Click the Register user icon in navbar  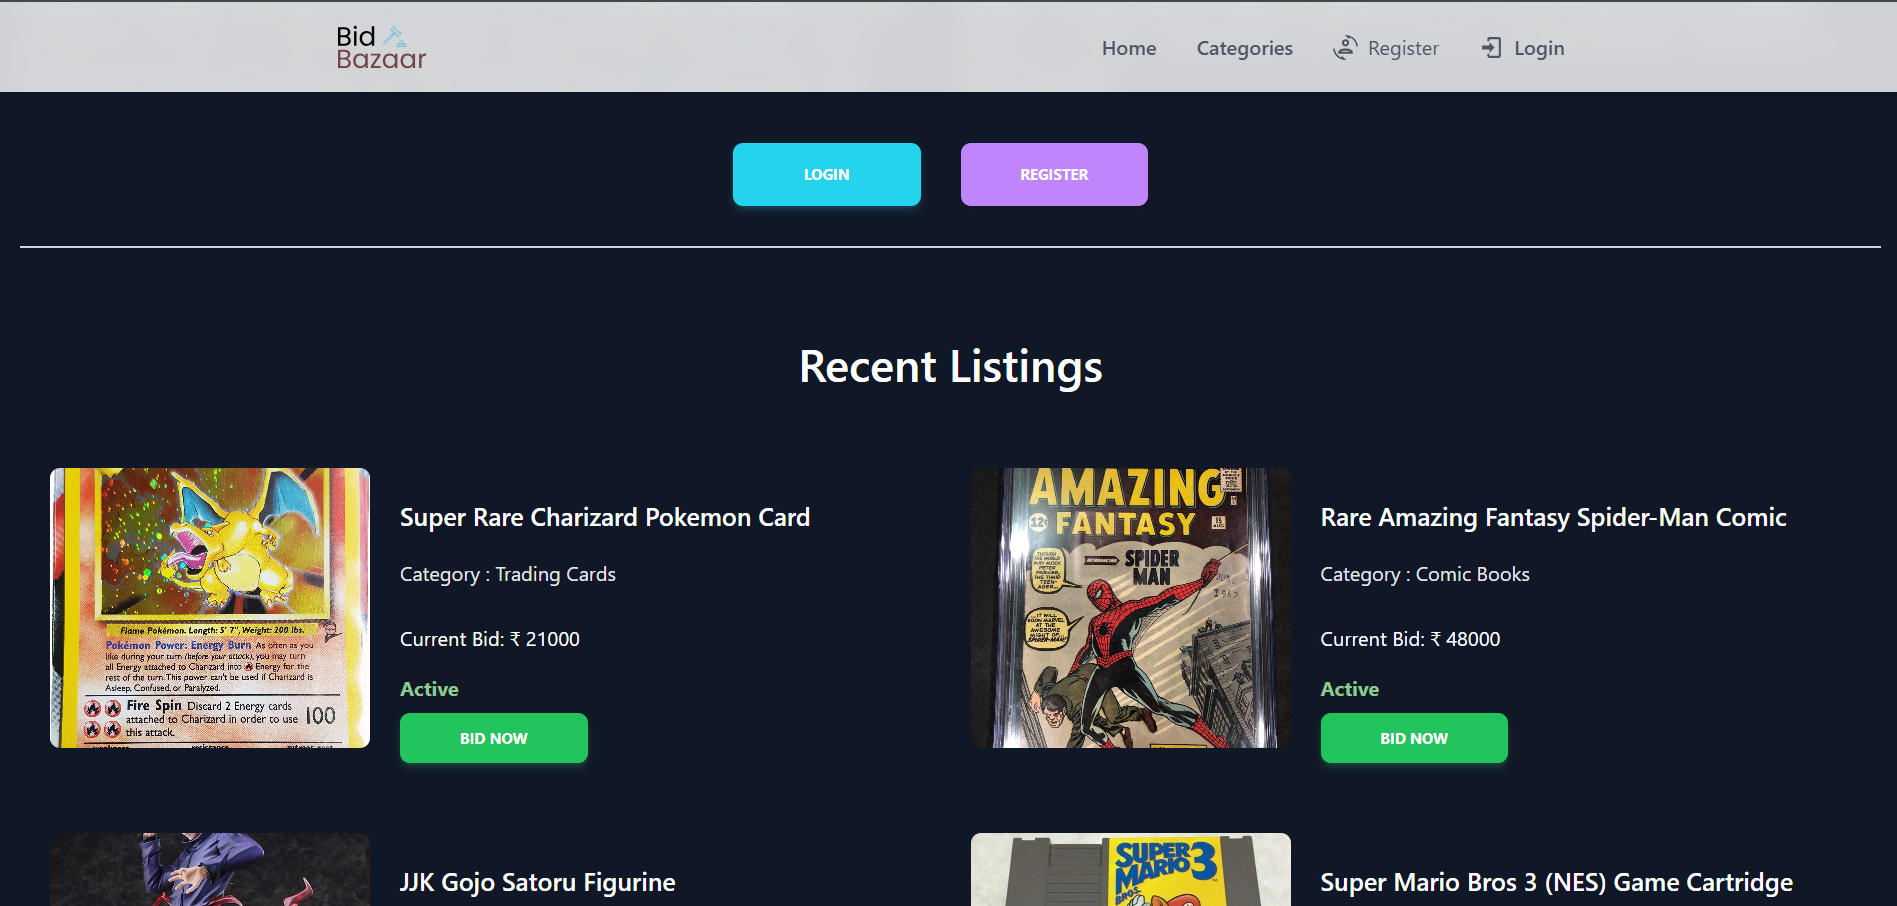click(x=1345, y=47)
